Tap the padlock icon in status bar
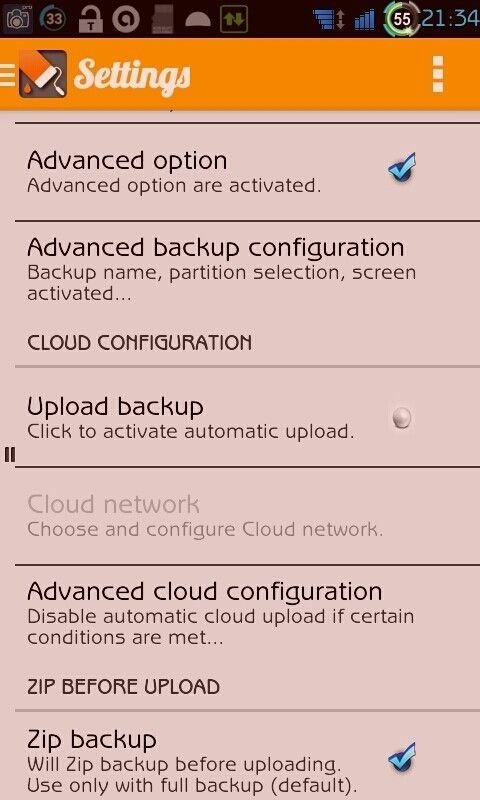 click(90, 19)
